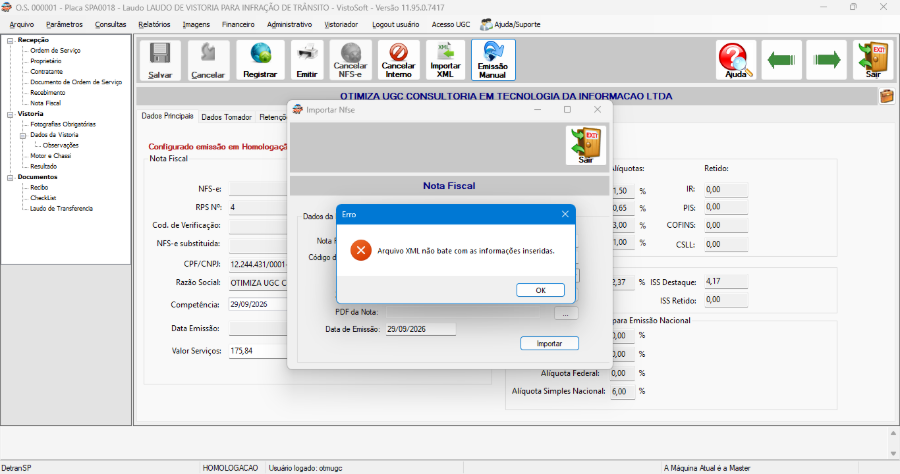Open the Relatórios menu
The image size is (900, 474).
point(154,24)
